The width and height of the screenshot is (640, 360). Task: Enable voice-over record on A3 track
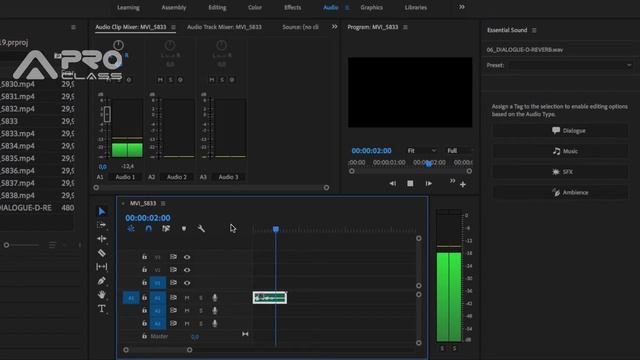(215, 324)
